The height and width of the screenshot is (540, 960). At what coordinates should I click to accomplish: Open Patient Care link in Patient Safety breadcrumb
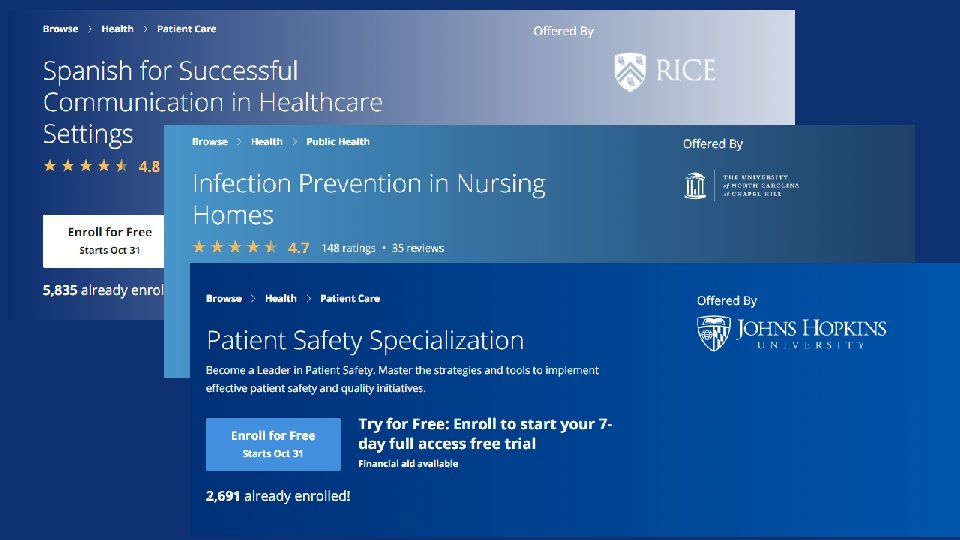[350, 298]
